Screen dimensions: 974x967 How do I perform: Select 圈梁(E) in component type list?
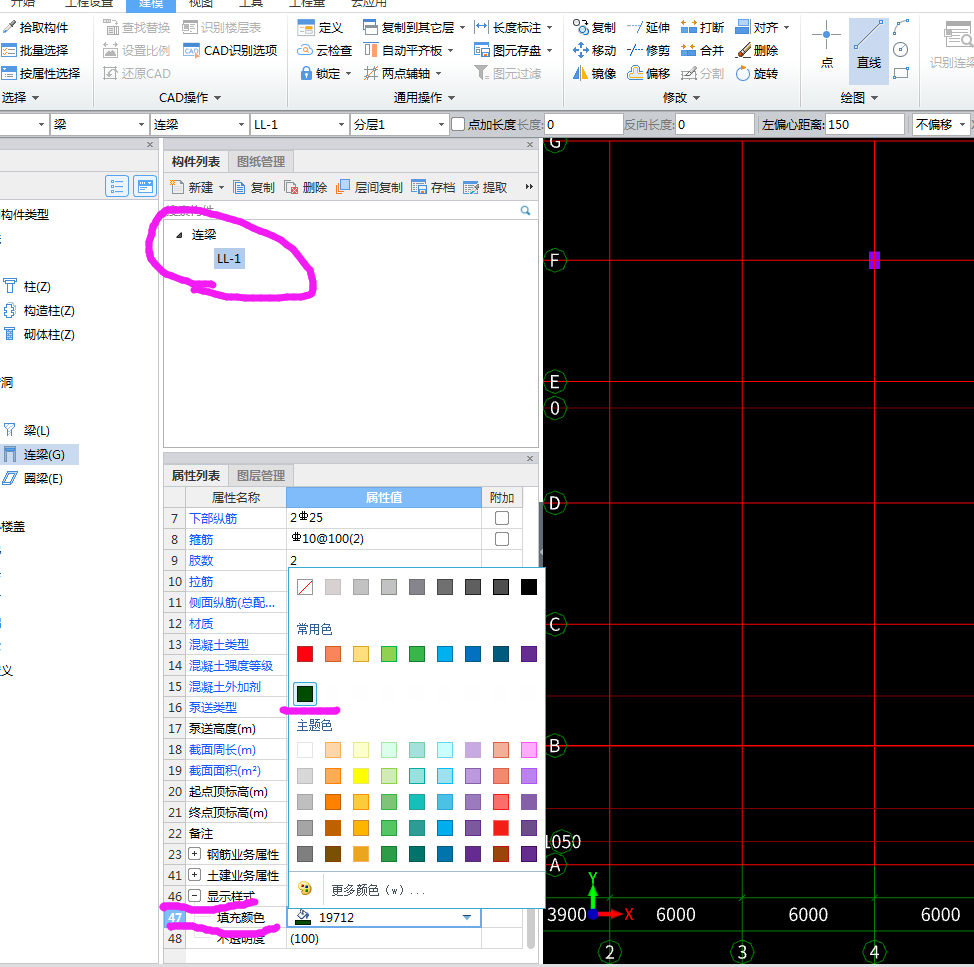point(34,479)
